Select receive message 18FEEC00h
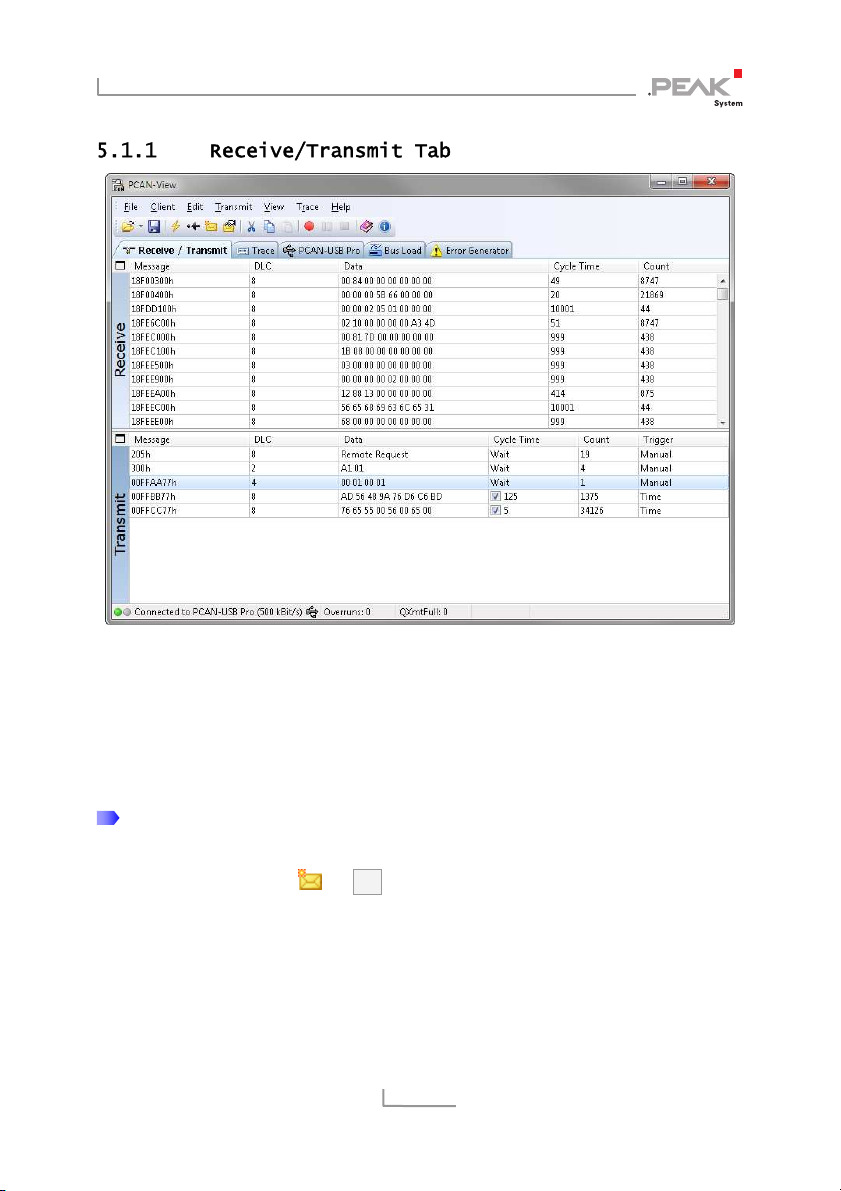841x1191 pixels. click(x=153, y=408)
